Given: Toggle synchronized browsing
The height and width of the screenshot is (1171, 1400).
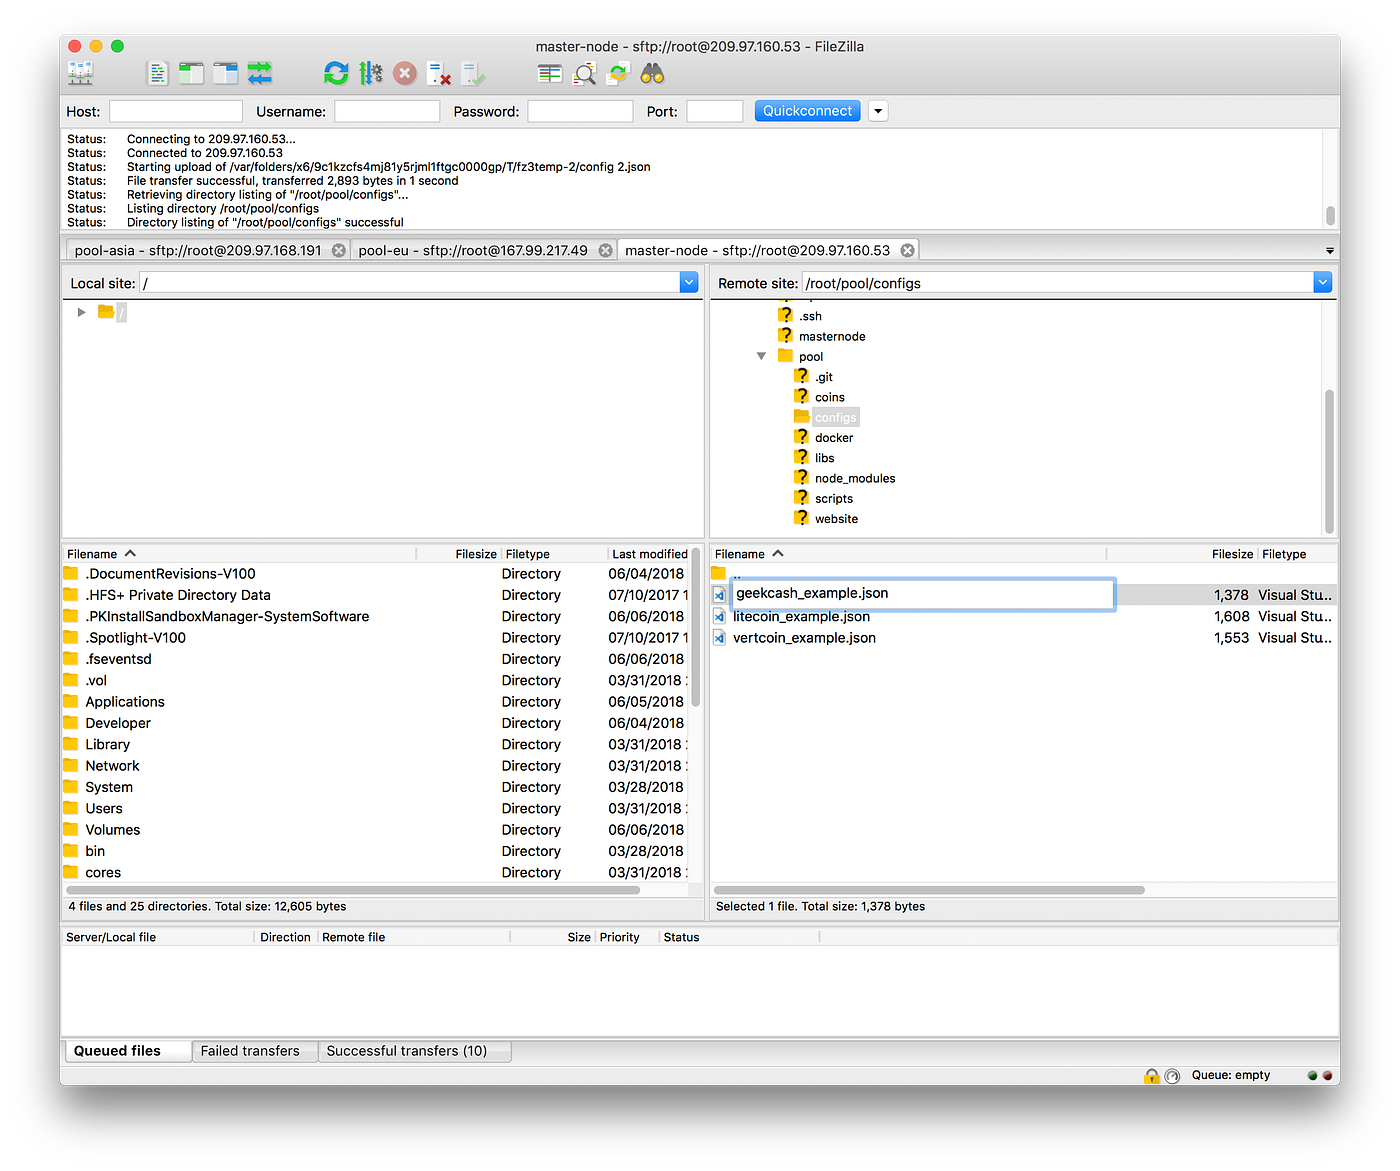Looking at the screenshot, I should point(618,73).
